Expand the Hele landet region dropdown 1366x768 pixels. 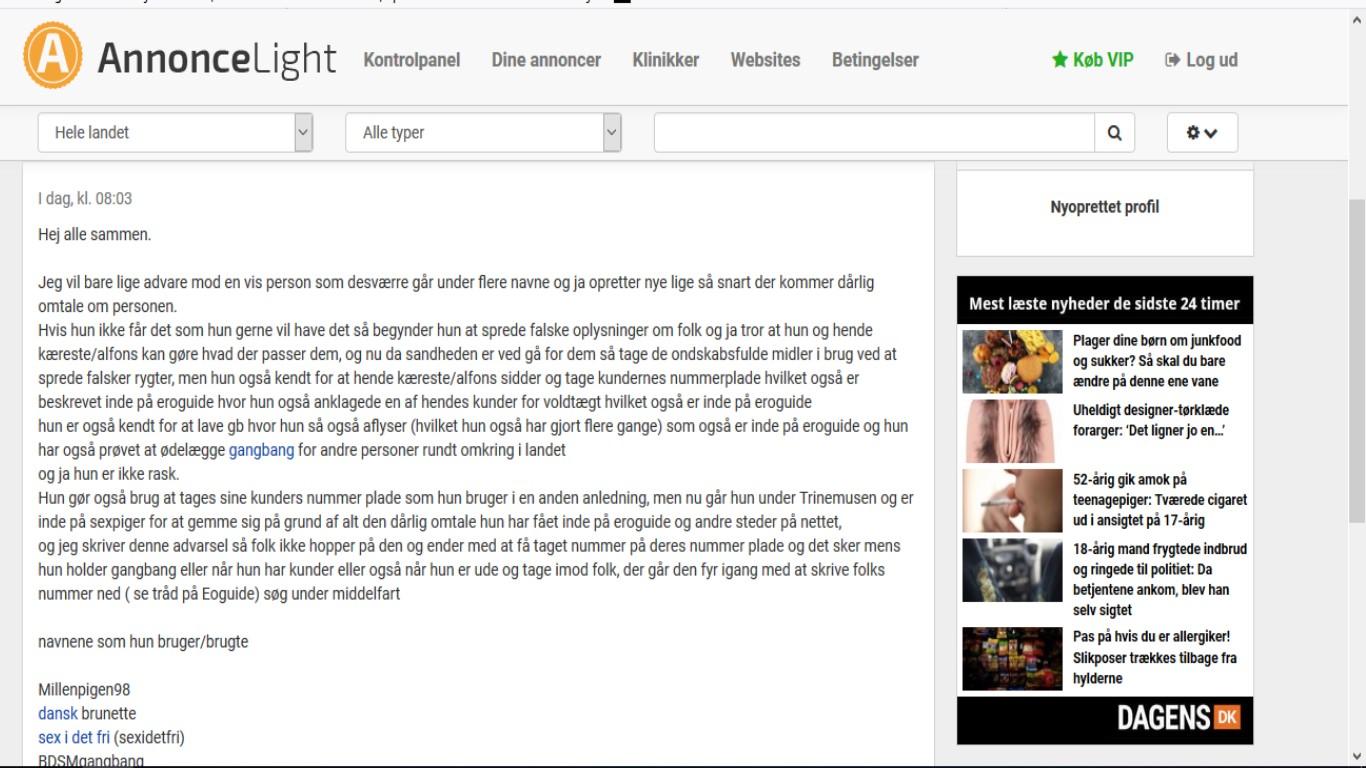pos(176,132)
